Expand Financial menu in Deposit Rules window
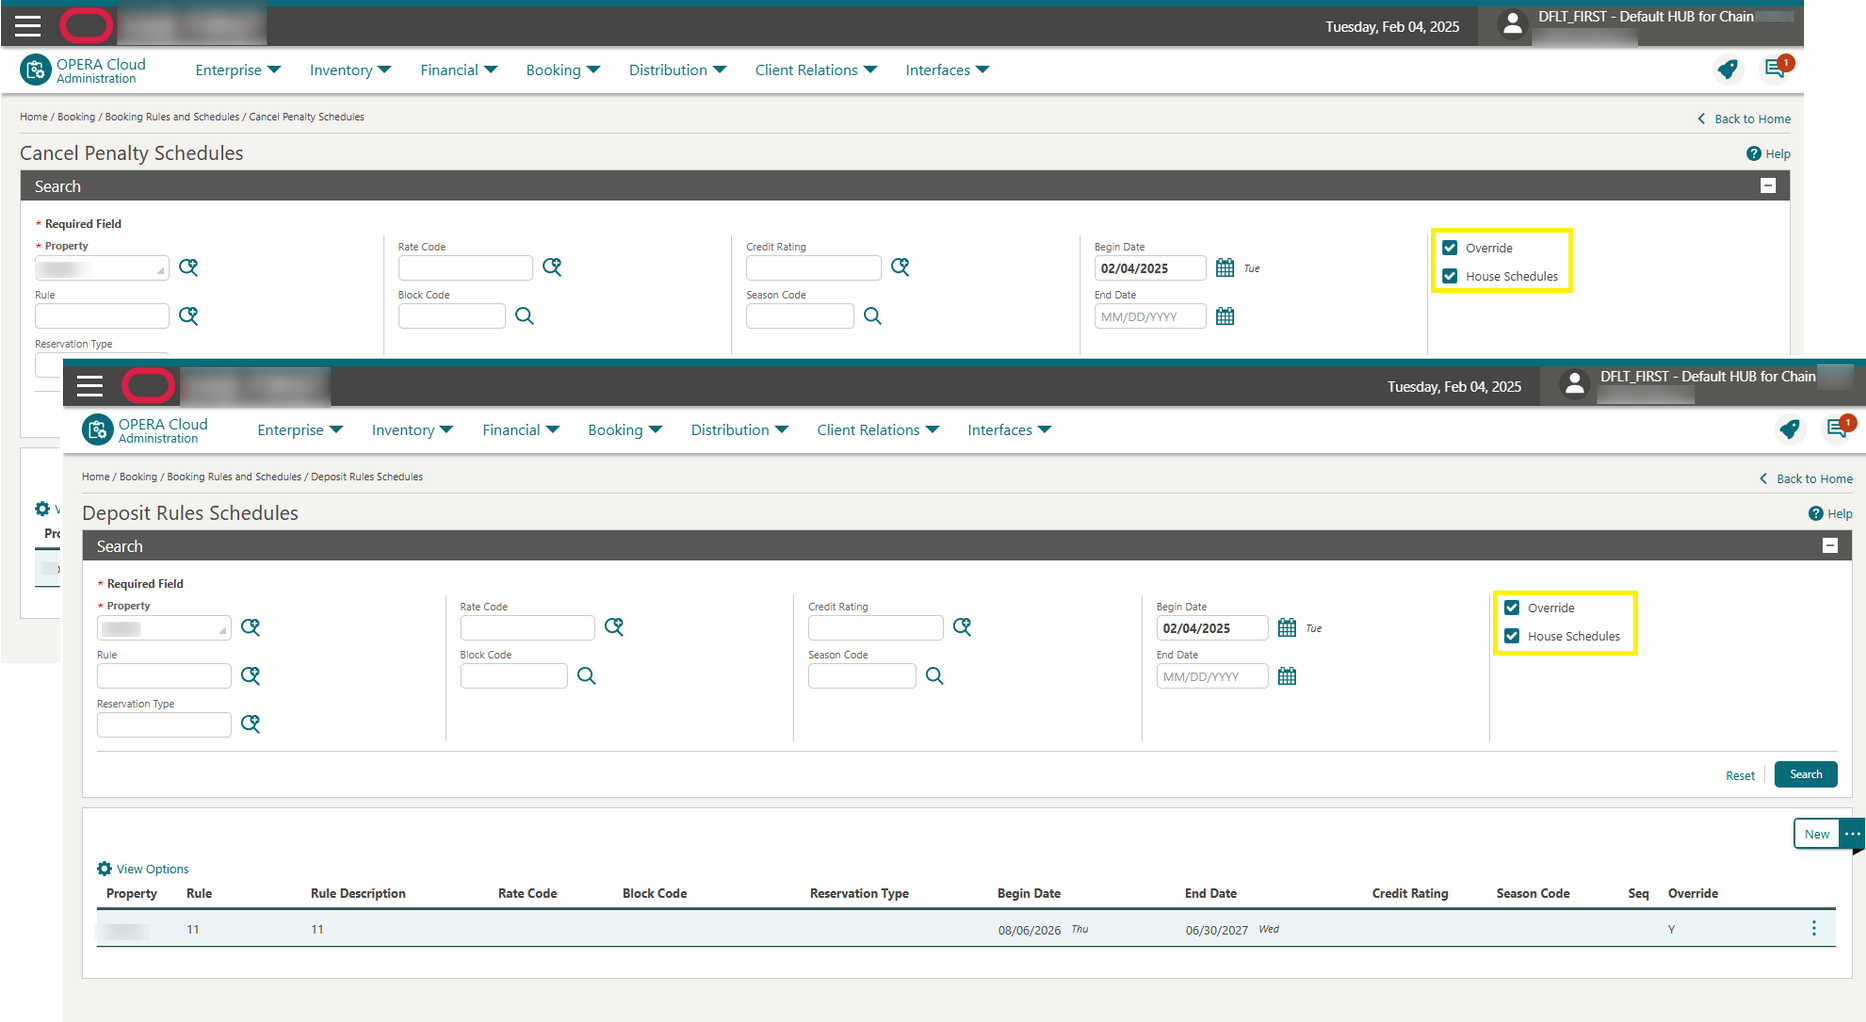Viewport: 1866px width, 1022px height. pyautogui.click(x=521, y=430)
